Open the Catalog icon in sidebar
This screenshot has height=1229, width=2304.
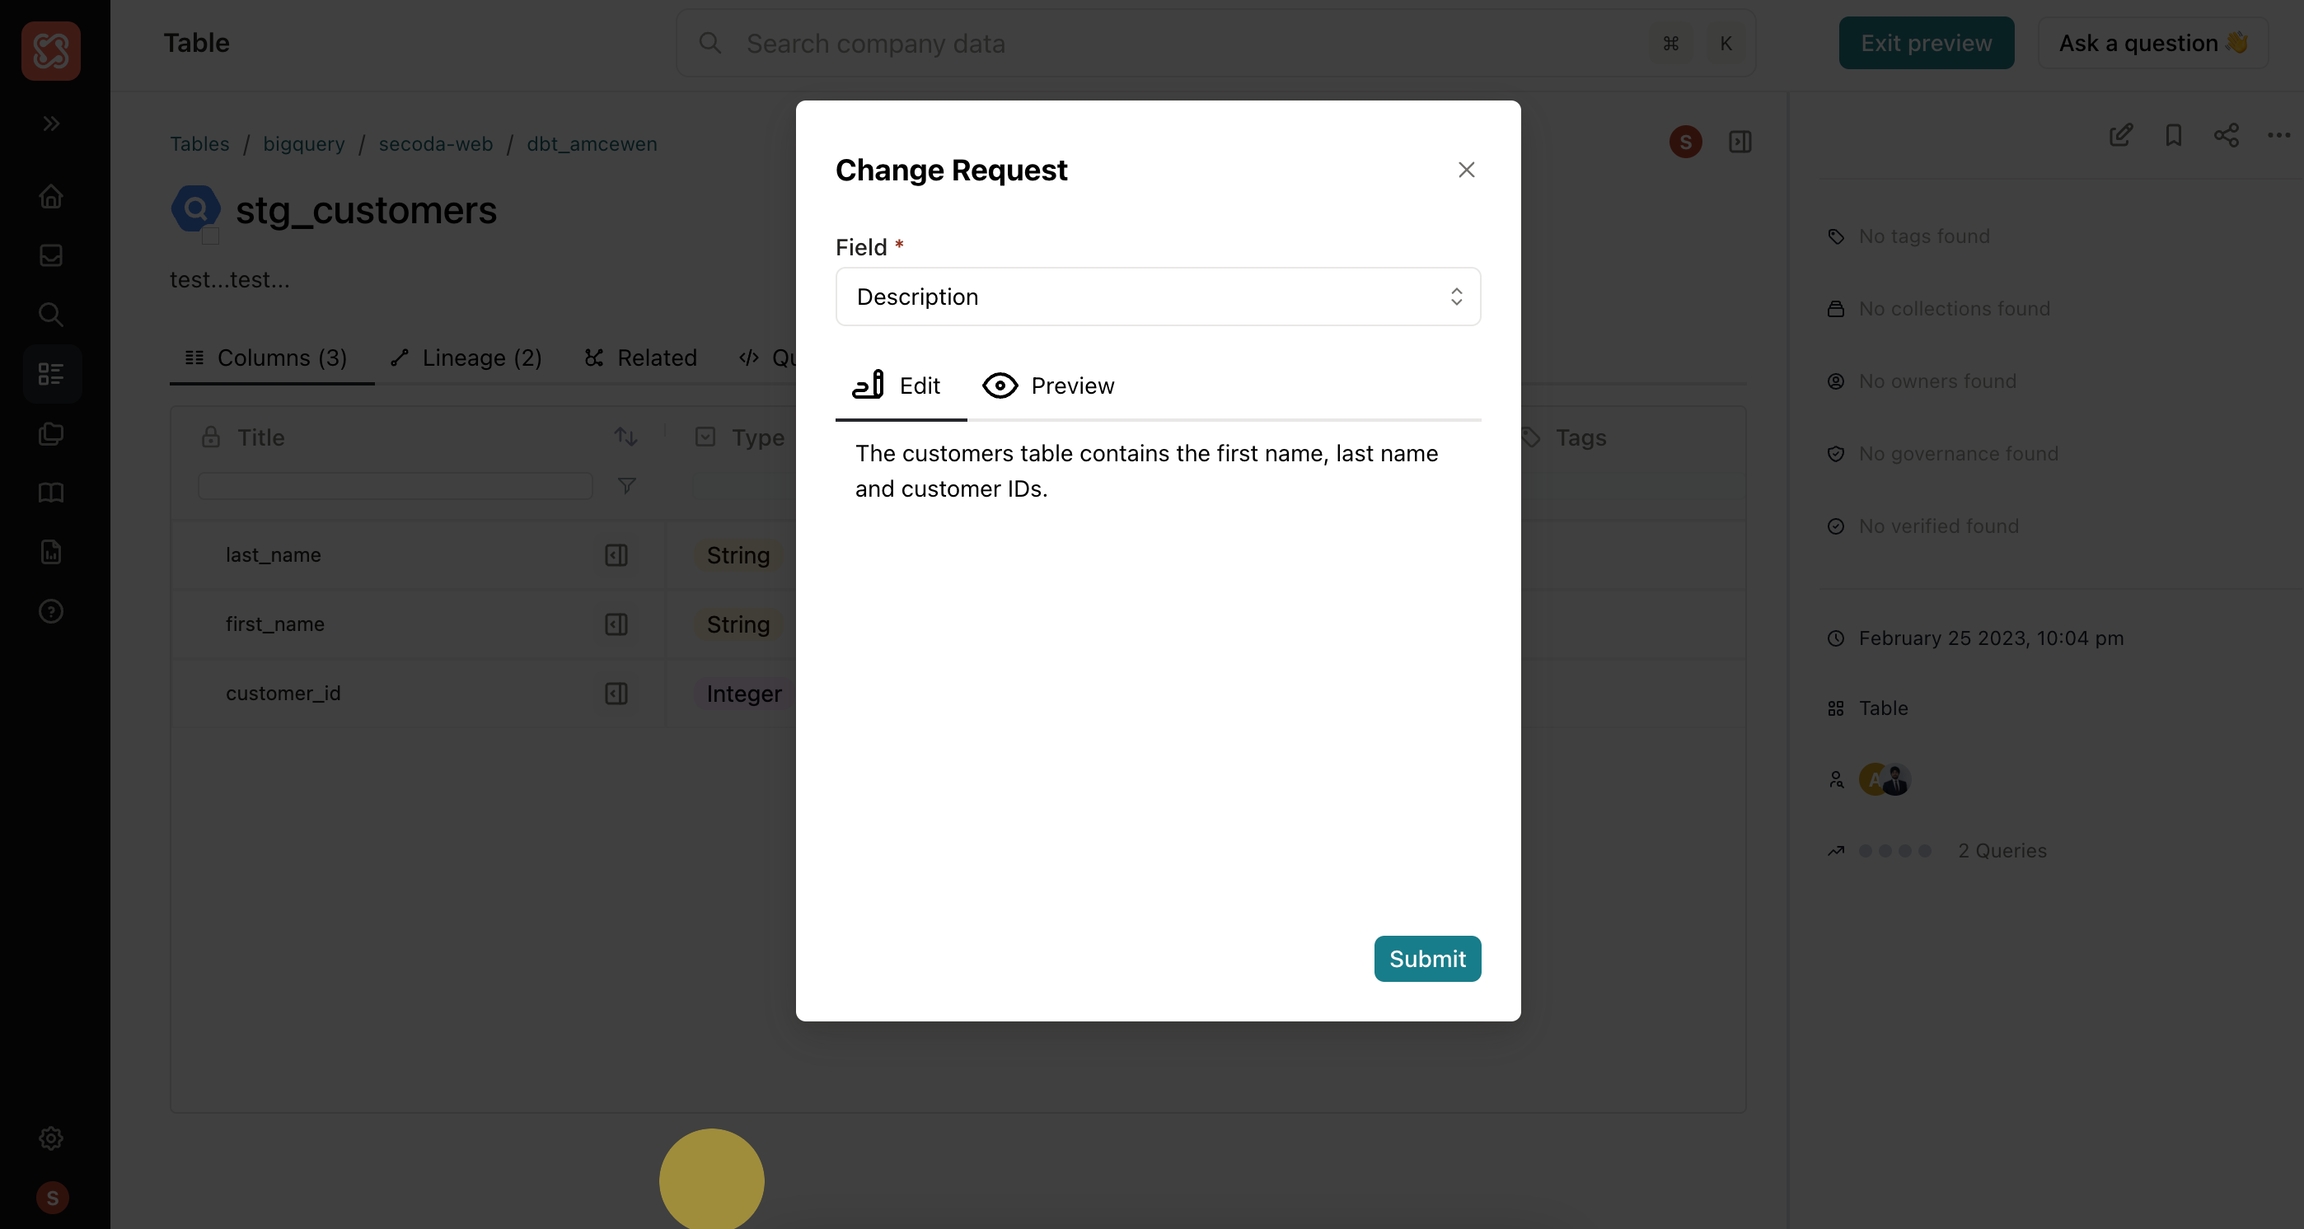point(51,374)
